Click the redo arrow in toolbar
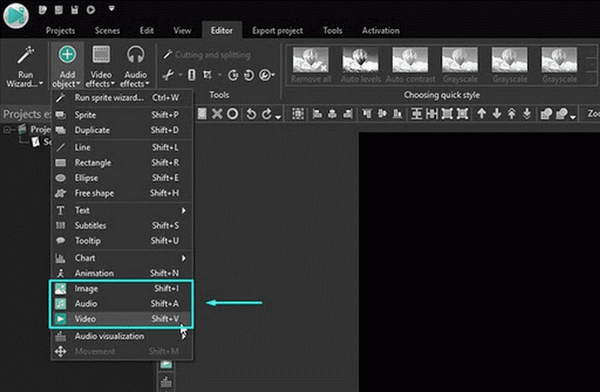This screenshot has height=392, width=600. 267,114
